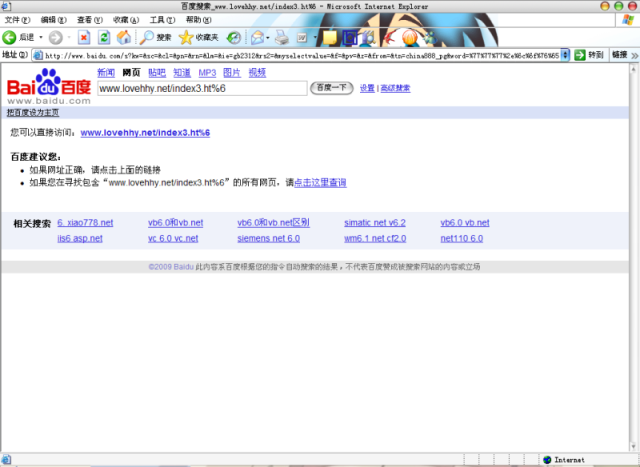The height and width of the screenshot is (467, 640).
Task: Click the address bar URL field
Action: coord(301,55)
